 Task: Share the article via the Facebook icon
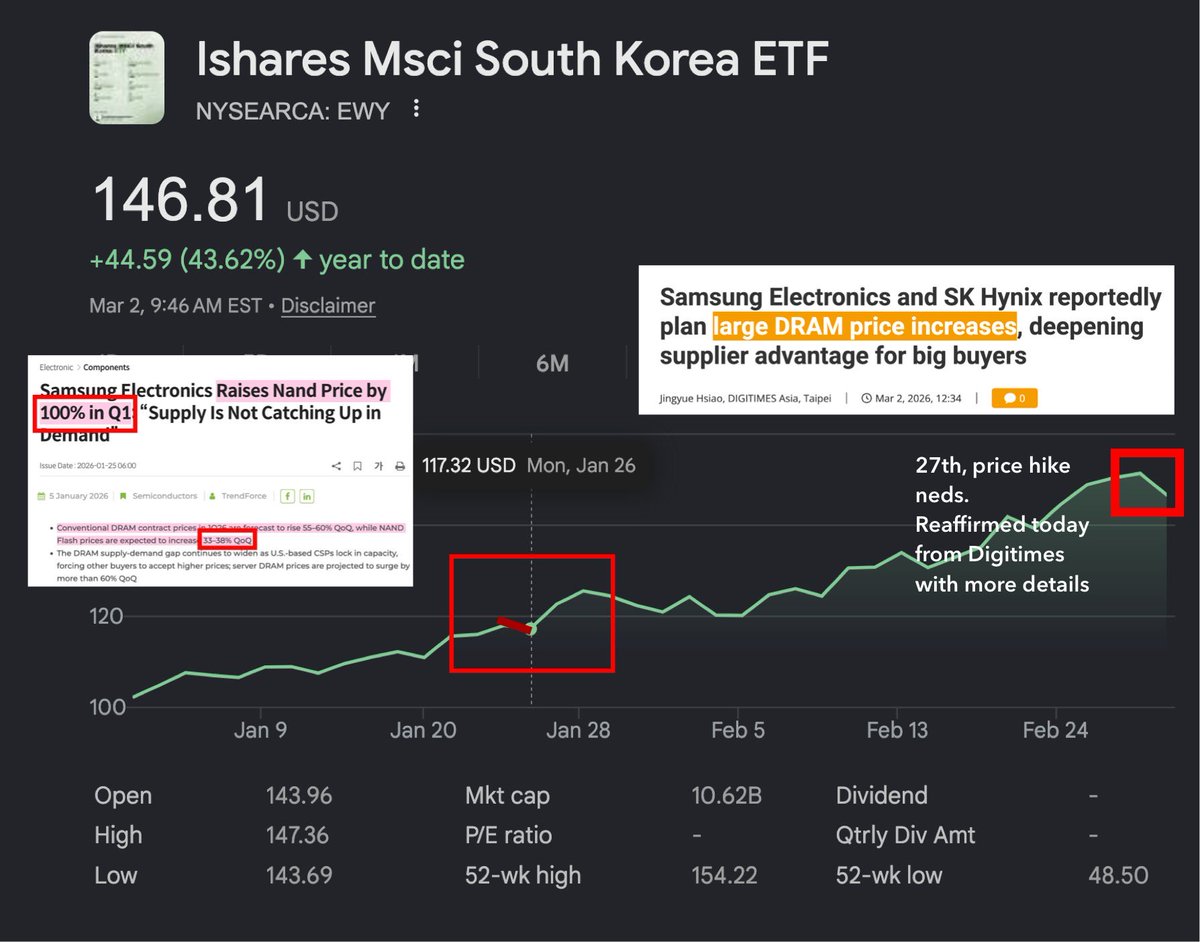coord(287,496)
